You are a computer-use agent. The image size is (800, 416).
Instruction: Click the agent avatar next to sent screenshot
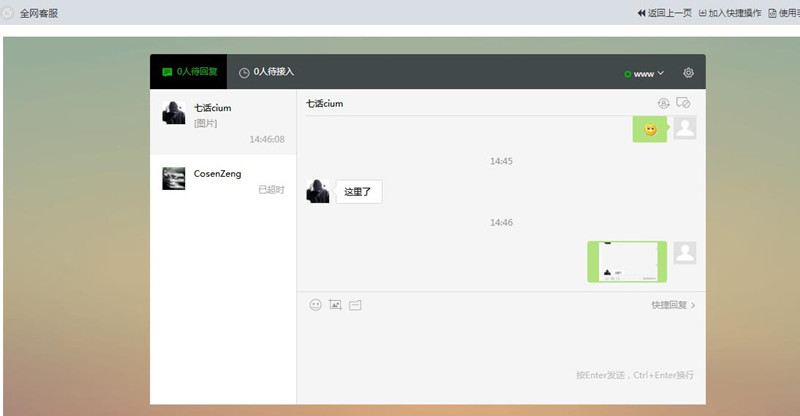(x=684, y=253)
